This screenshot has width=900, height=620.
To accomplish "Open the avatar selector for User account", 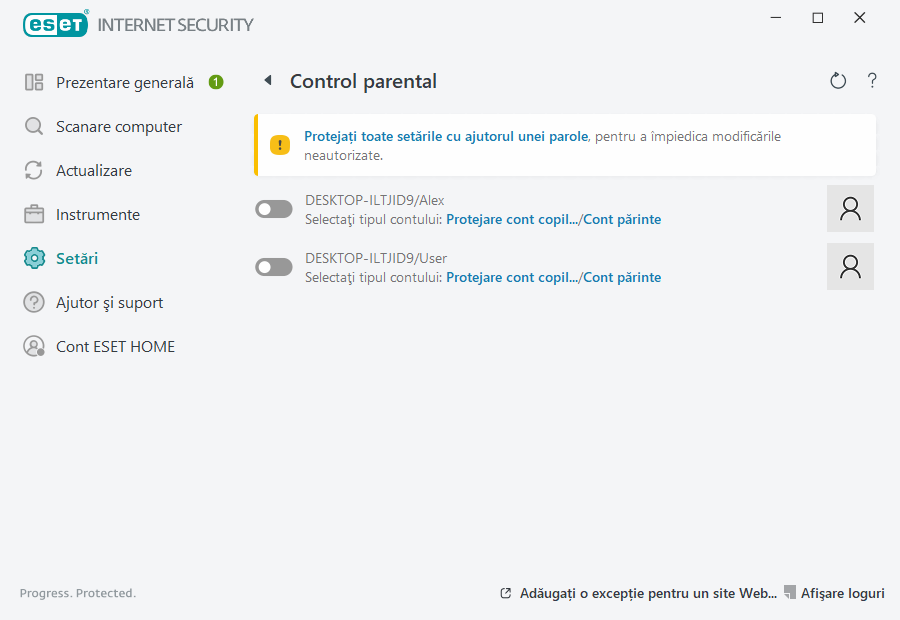I will [x=850, y=266].
